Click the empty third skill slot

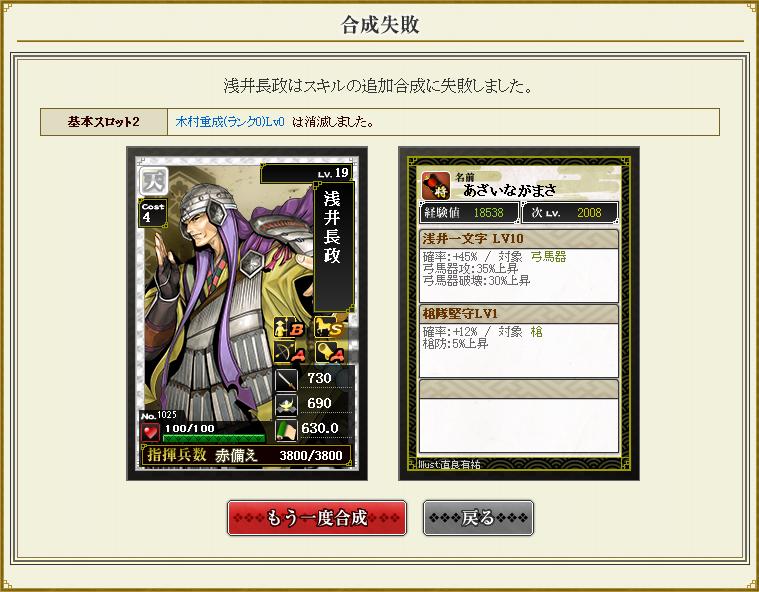[518, 416]
